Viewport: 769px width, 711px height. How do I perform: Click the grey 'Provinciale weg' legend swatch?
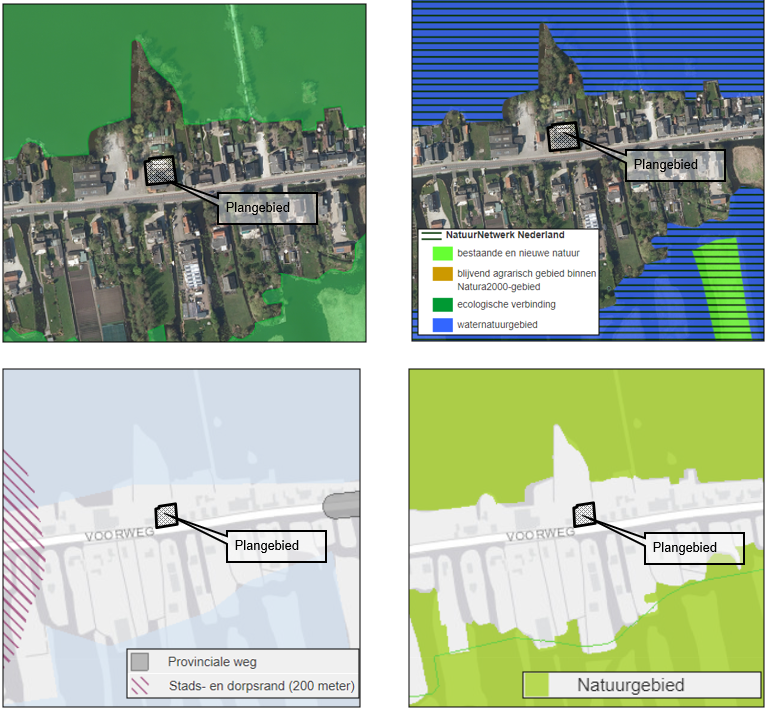click(x=140, y=662)
